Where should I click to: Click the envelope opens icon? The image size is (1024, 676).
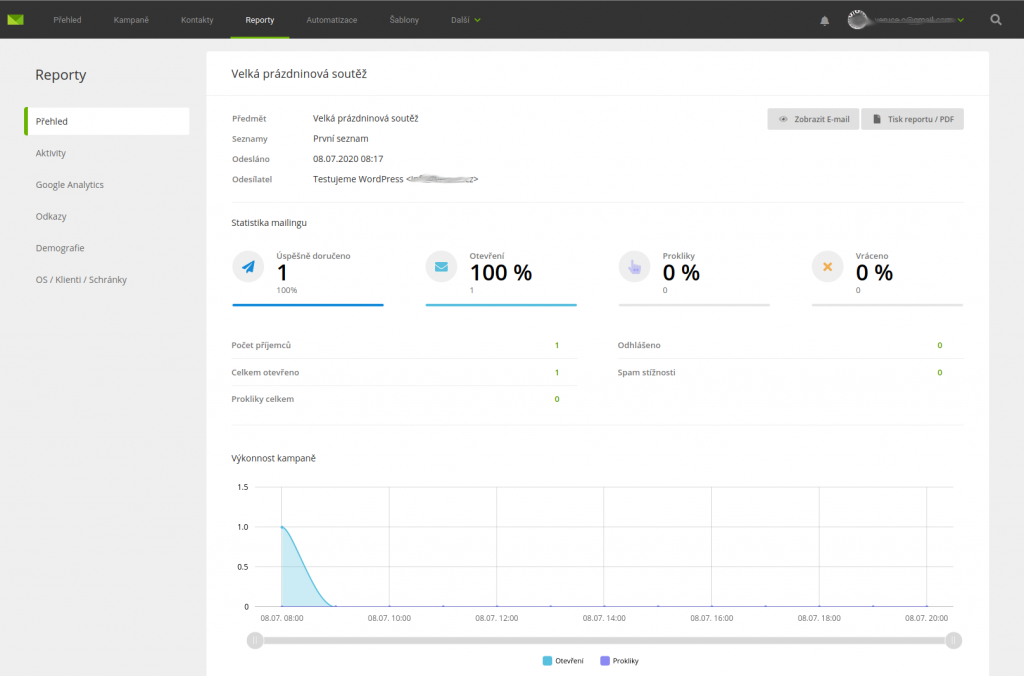pyautogui.click(x=441, y=266)
